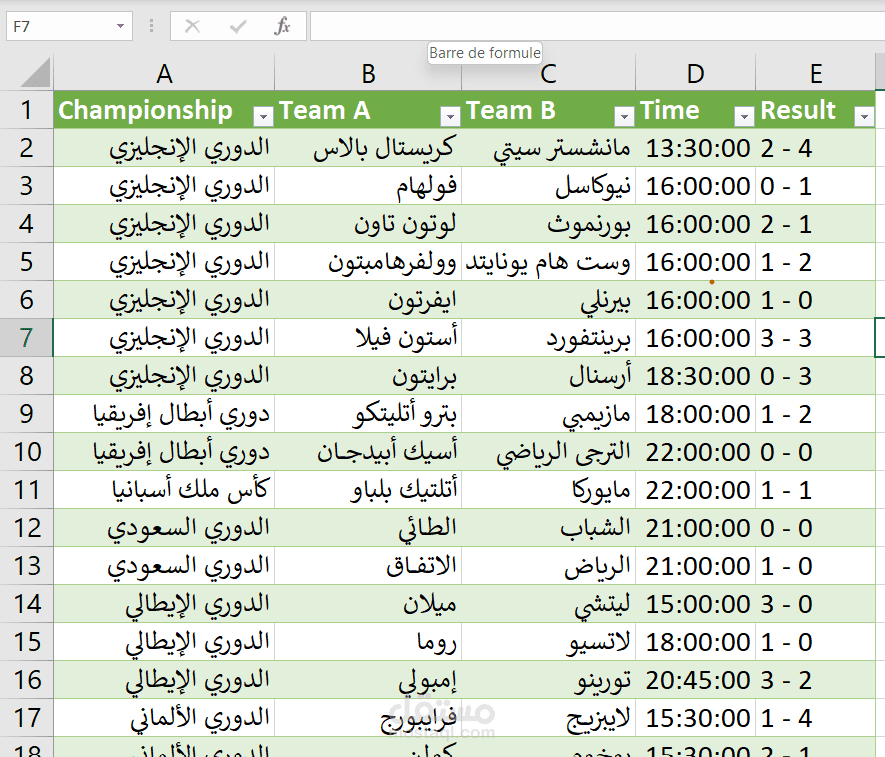
Task: Select cell لايبزيج in row 17
Action: point(548,717)
